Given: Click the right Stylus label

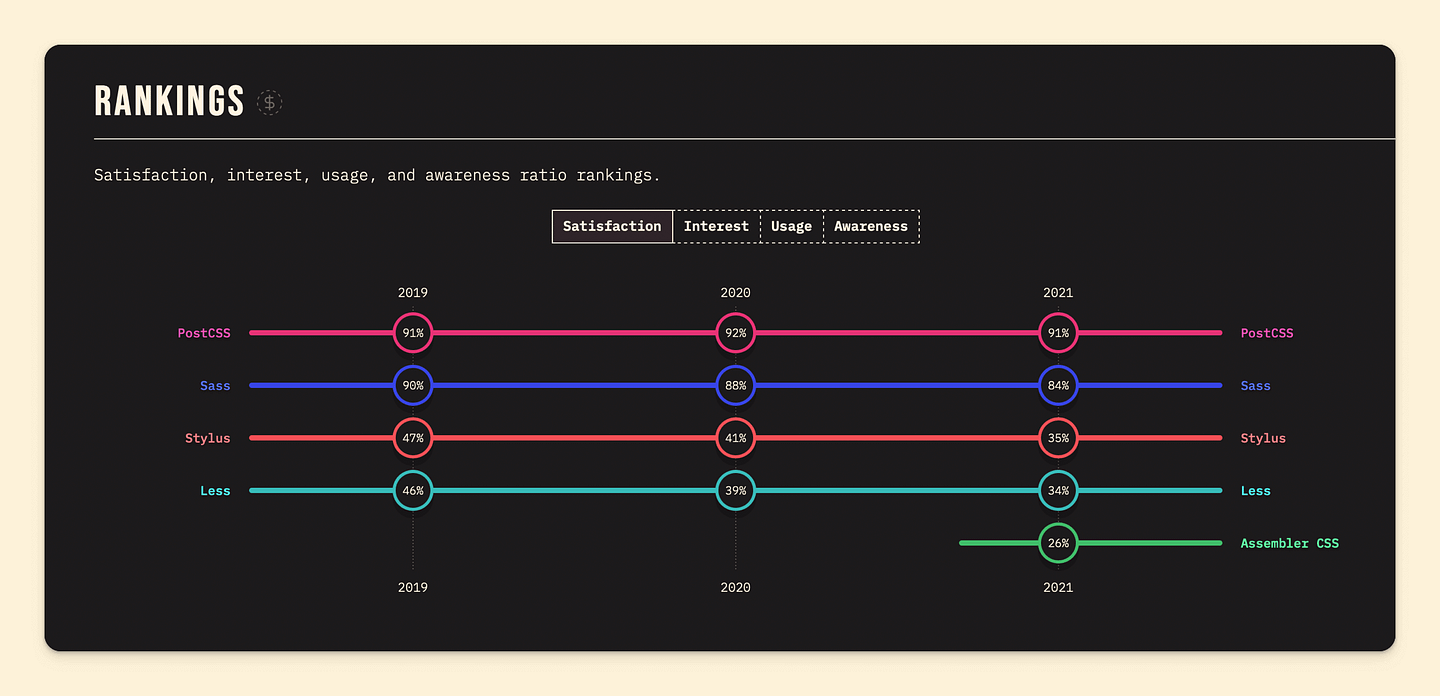Looking at the screenshot, I should [x=1263, y=438].
